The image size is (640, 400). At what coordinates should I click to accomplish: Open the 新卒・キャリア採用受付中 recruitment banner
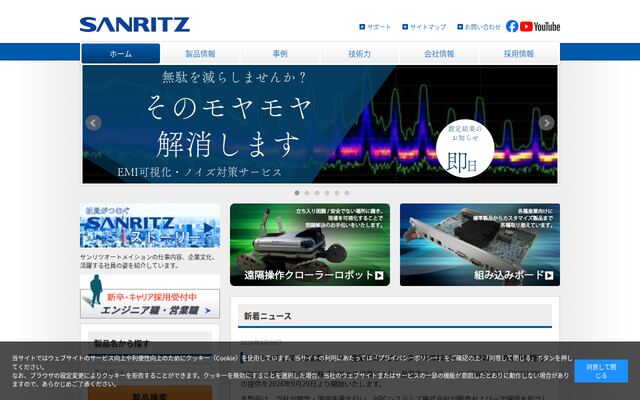[x=150, y=297]
